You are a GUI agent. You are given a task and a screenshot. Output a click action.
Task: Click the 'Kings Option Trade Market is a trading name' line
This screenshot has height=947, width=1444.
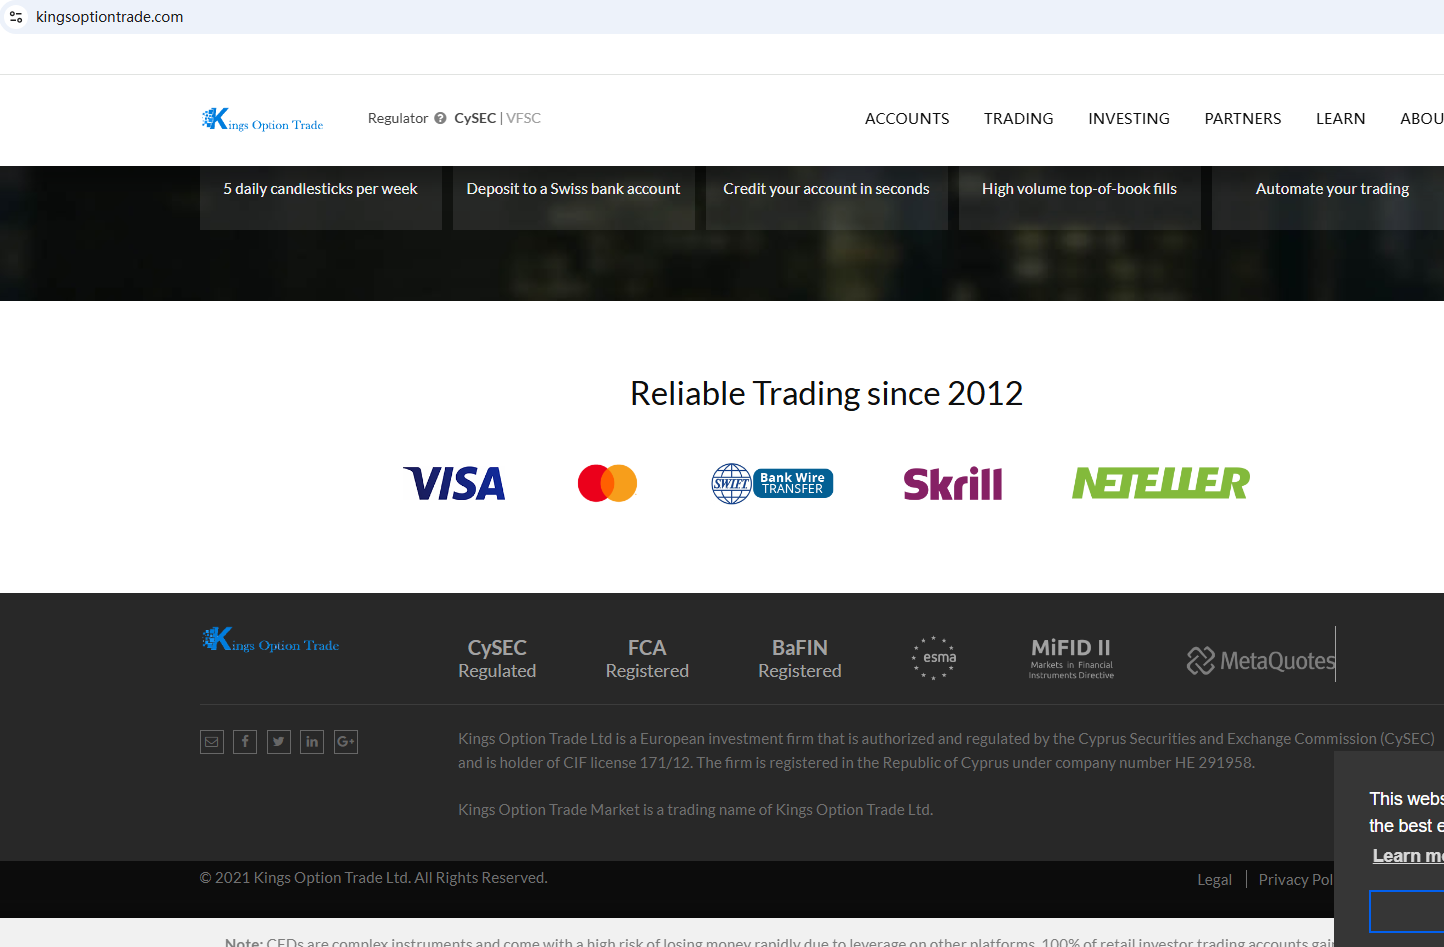tap(696, 810)
